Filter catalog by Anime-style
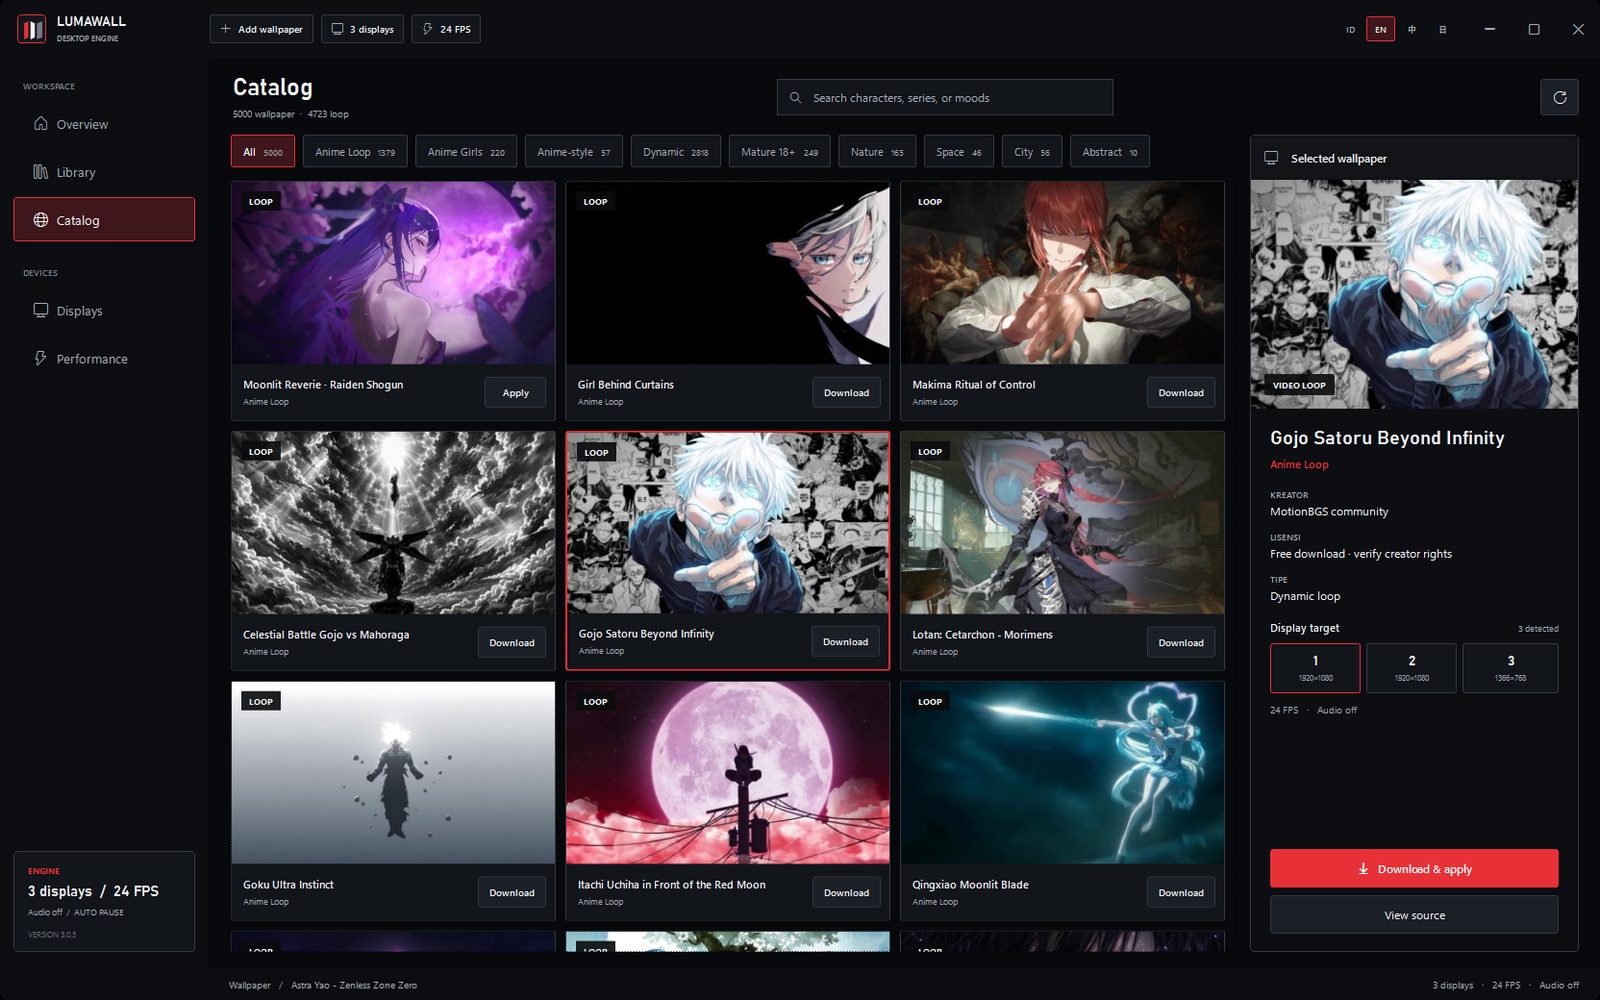 (x=574, y=152)
